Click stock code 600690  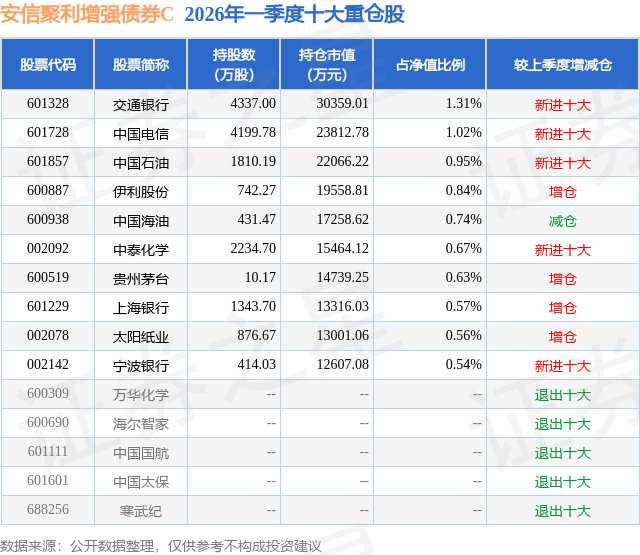(x=48, y=422)
